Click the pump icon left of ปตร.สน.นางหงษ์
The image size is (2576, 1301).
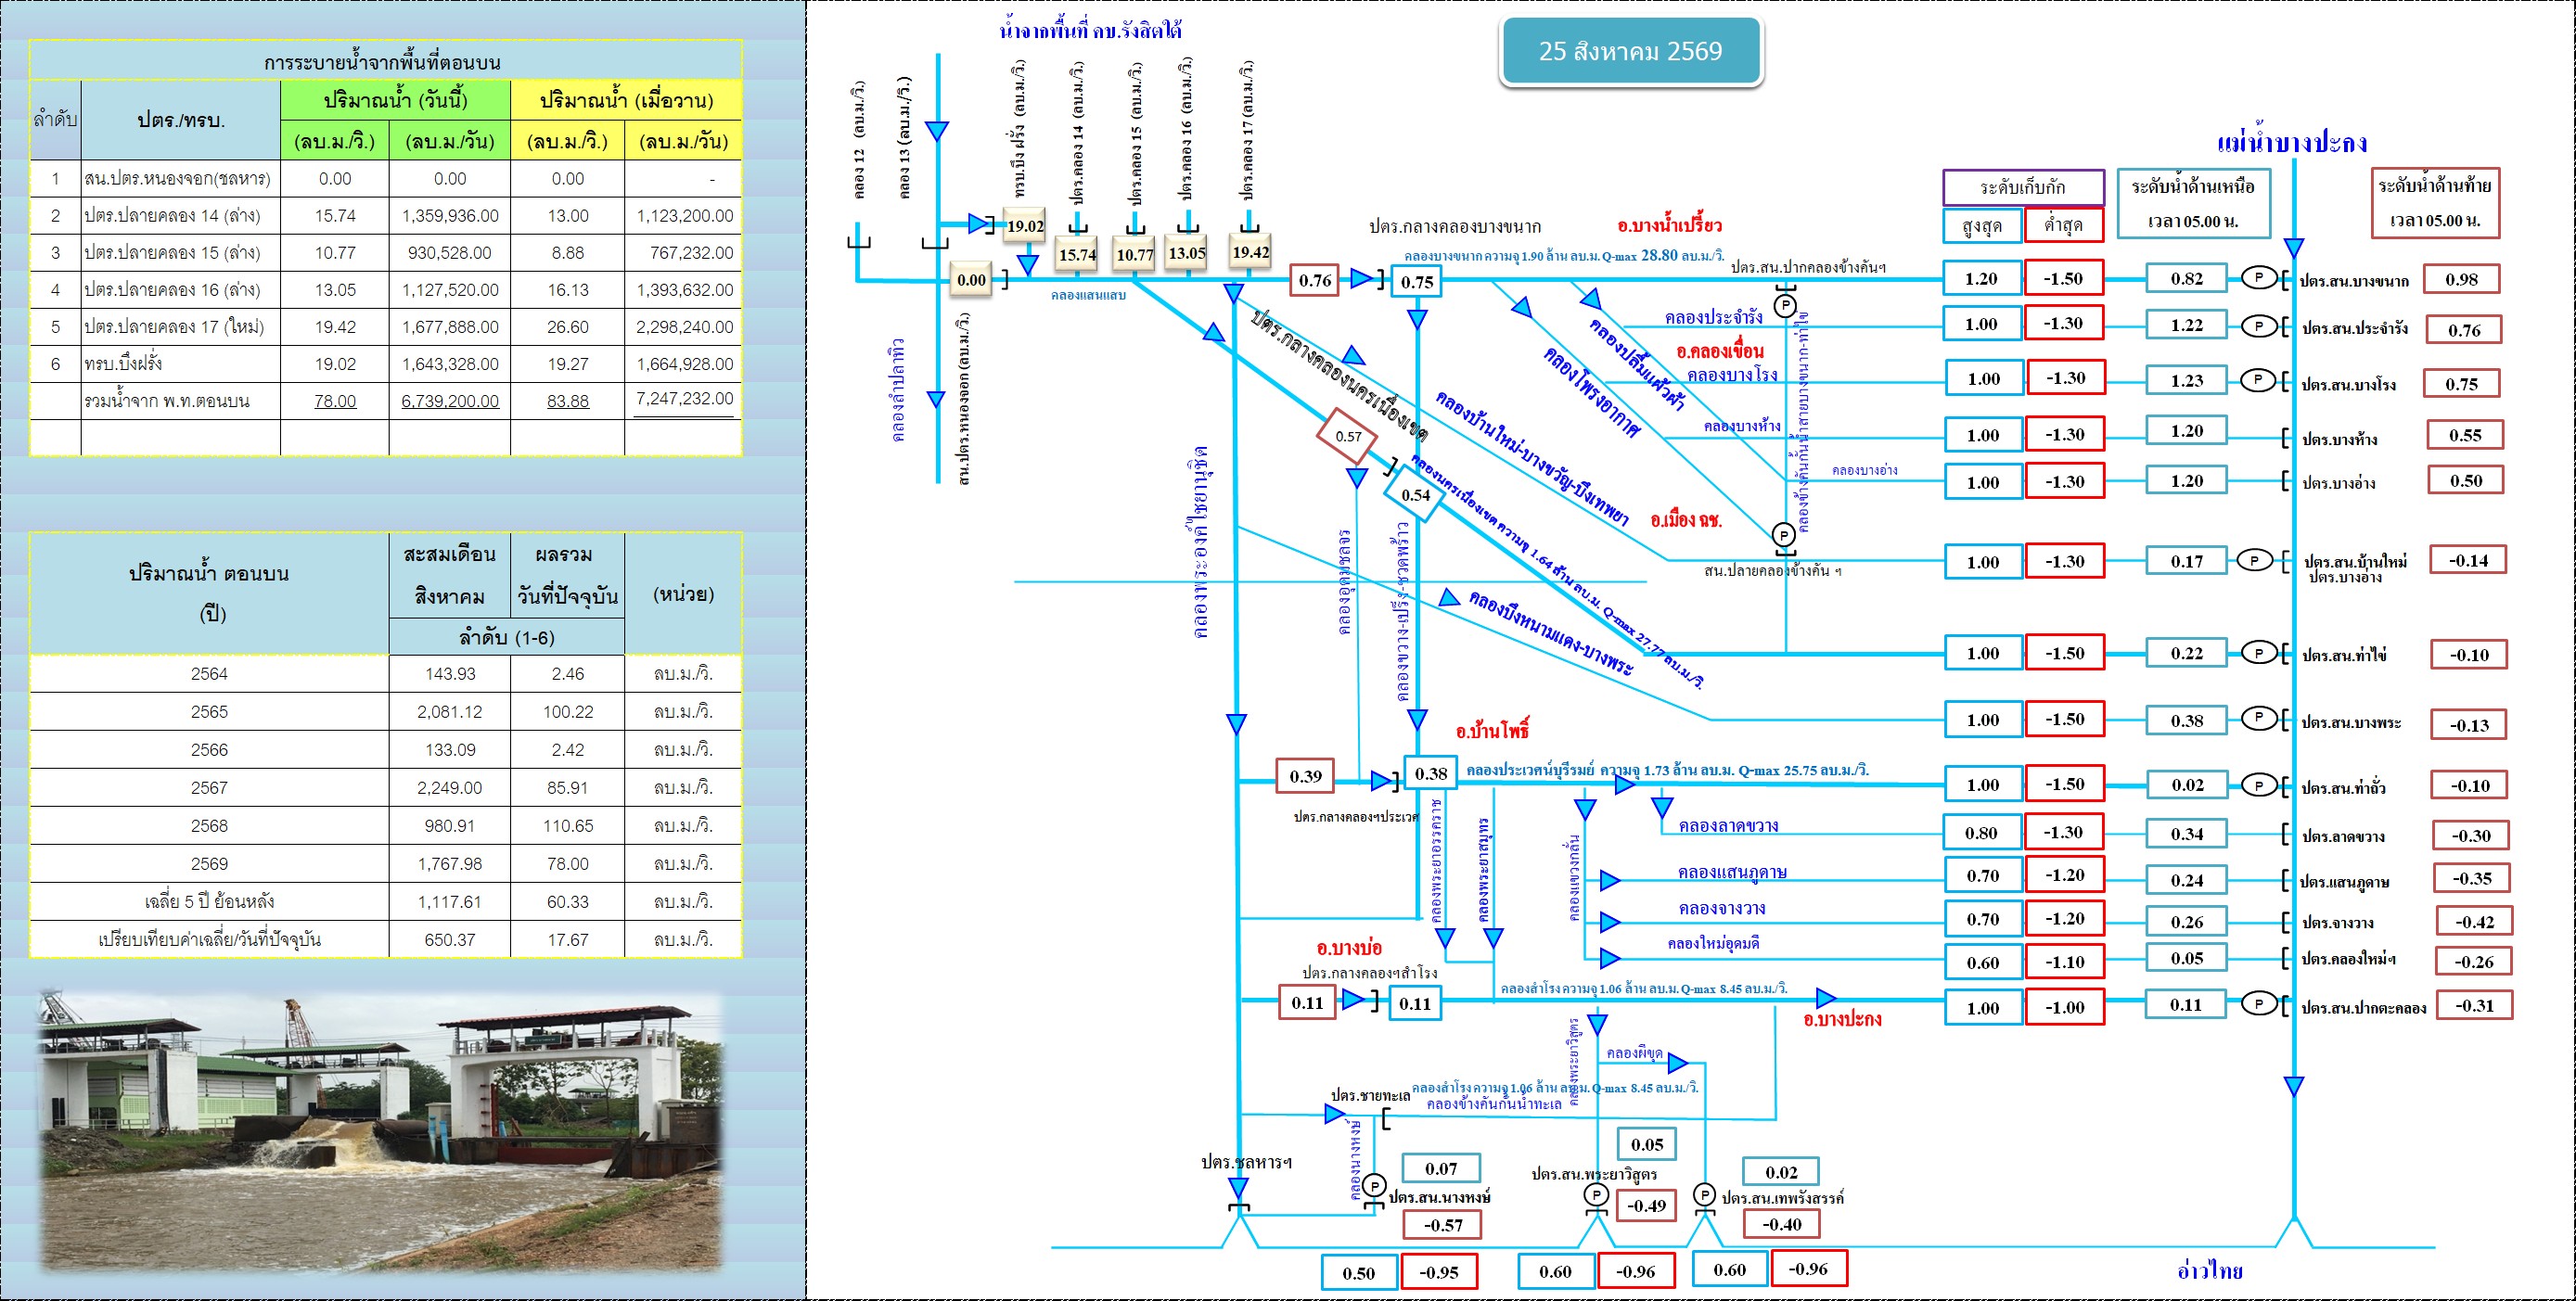pyautogui.click(x=1374, y=1186)
